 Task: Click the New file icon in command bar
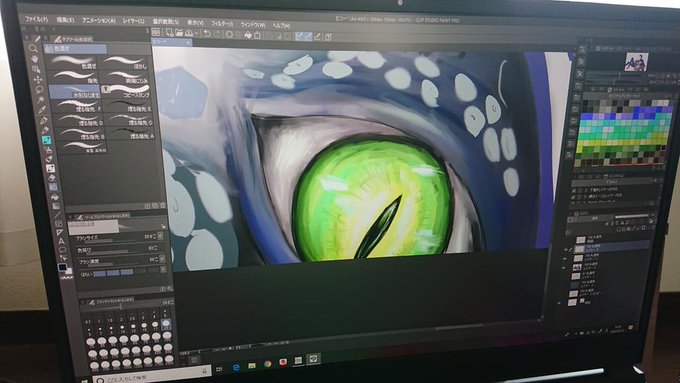point(170,33)
